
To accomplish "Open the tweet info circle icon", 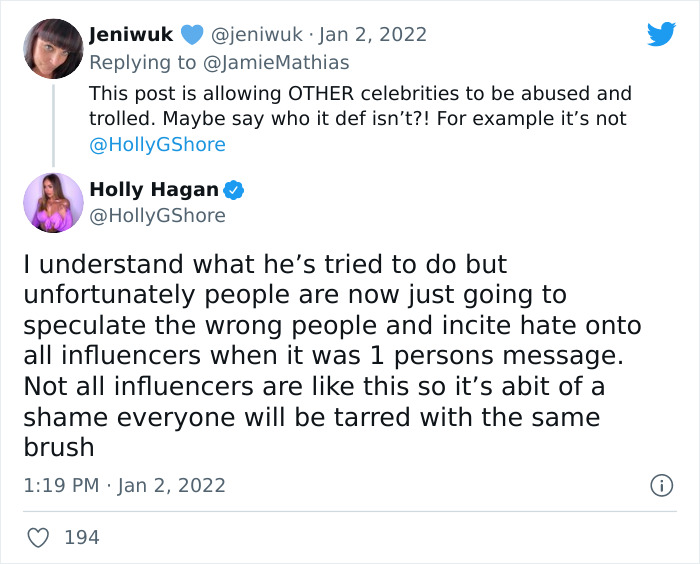I will (x=661, y=486).
